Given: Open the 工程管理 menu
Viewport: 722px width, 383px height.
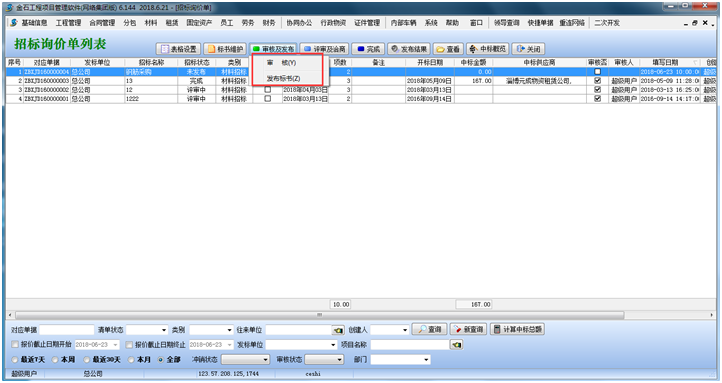Looking at the screenshot, I should point(68,23).
